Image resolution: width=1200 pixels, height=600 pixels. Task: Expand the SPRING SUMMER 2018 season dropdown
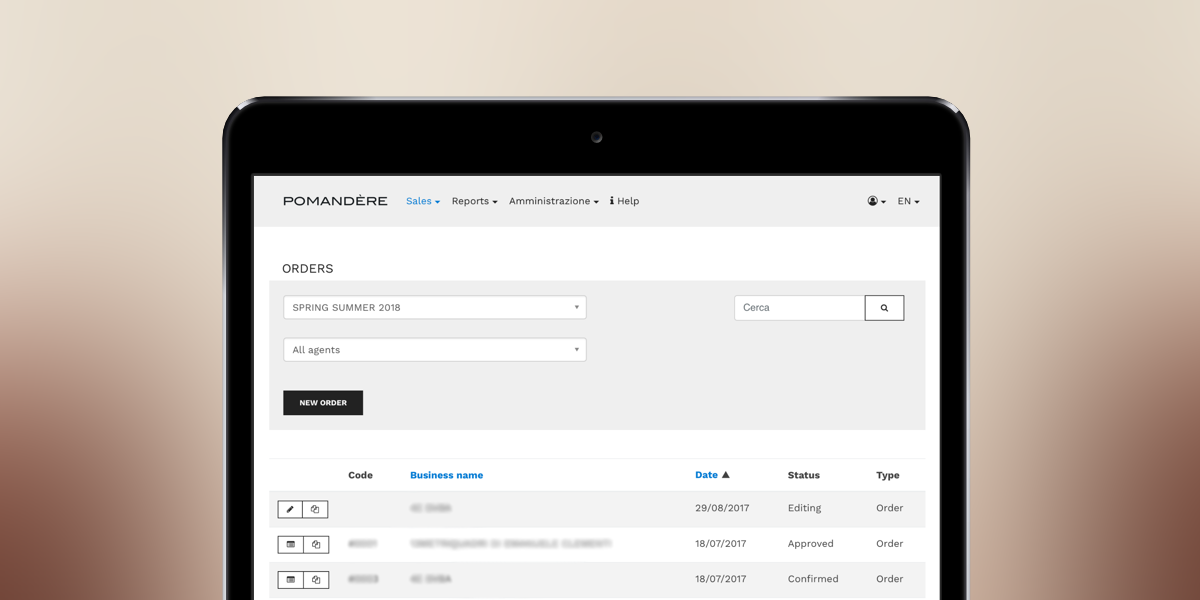click(x=434, y=308)
